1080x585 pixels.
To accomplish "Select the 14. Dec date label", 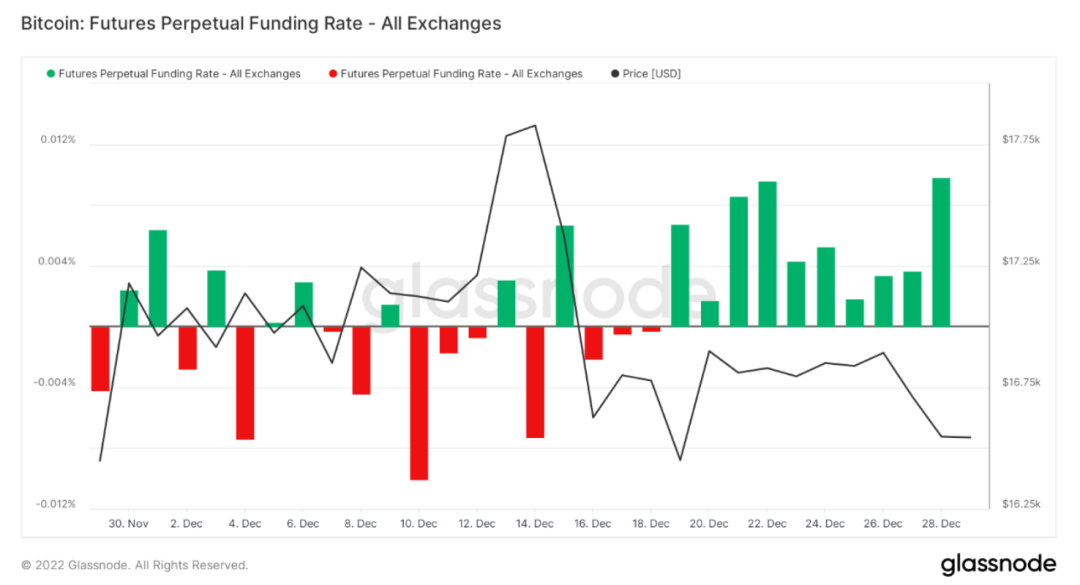I will click(x=535, y=523).
